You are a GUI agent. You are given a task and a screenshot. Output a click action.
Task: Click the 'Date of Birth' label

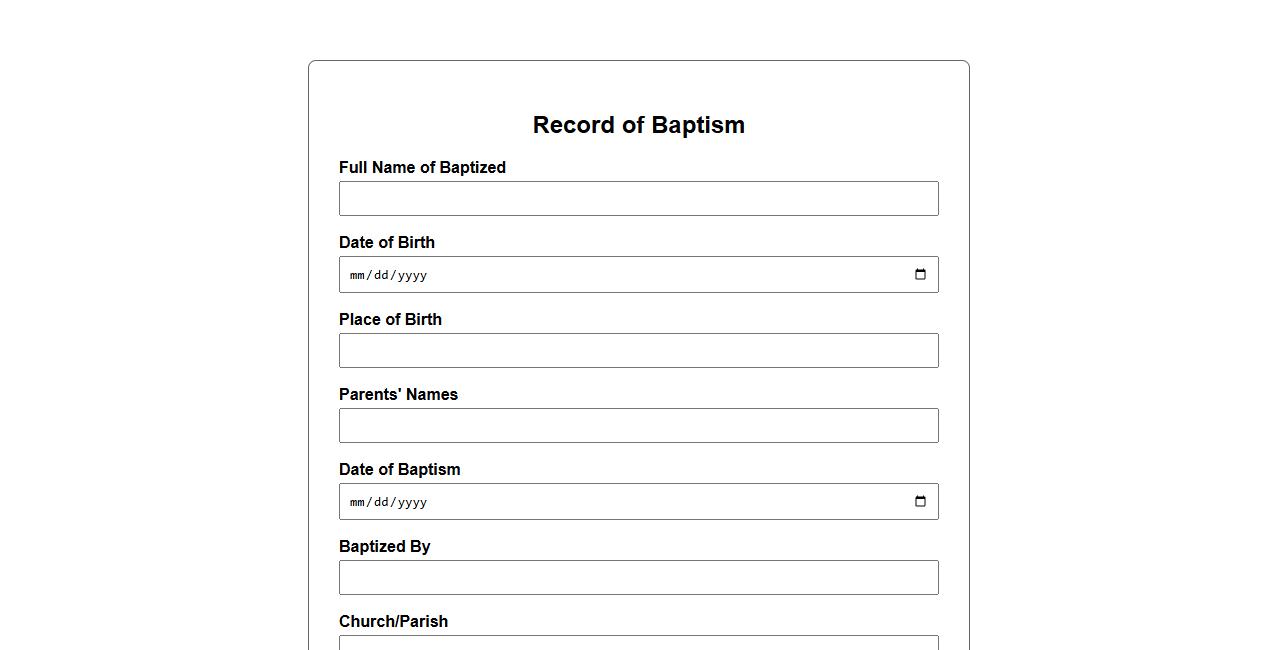[386, 243]
